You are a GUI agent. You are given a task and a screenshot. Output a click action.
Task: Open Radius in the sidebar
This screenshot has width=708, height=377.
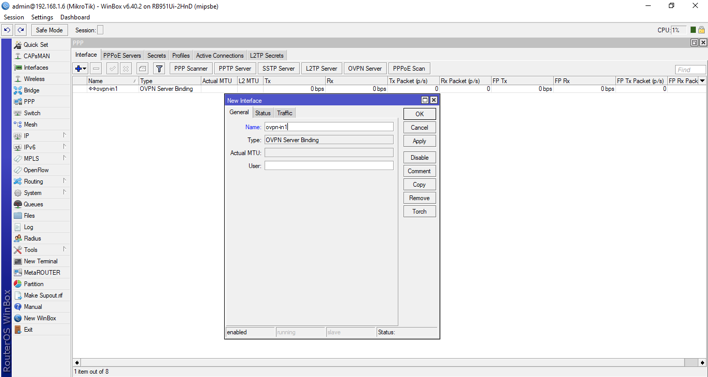[33, 238]
